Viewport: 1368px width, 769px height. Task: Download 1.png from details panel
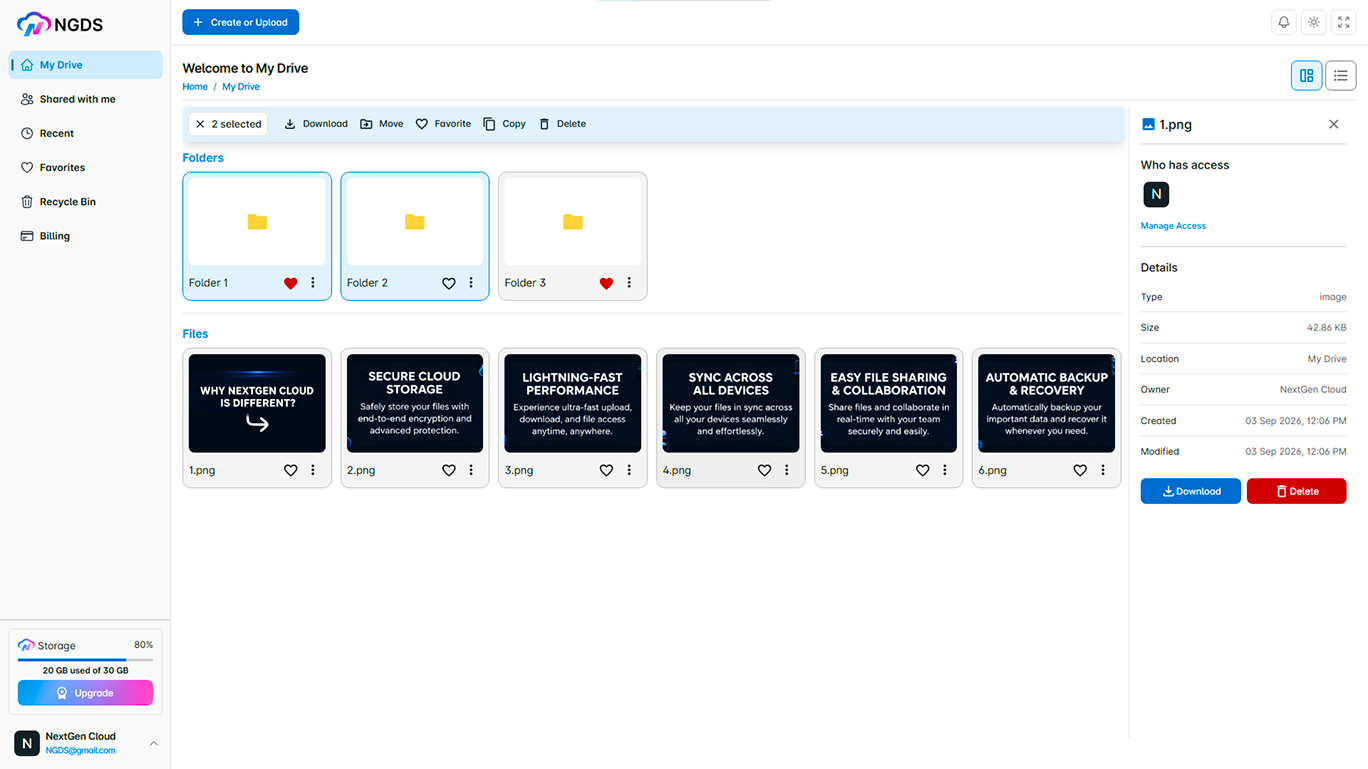point(1191,491)
